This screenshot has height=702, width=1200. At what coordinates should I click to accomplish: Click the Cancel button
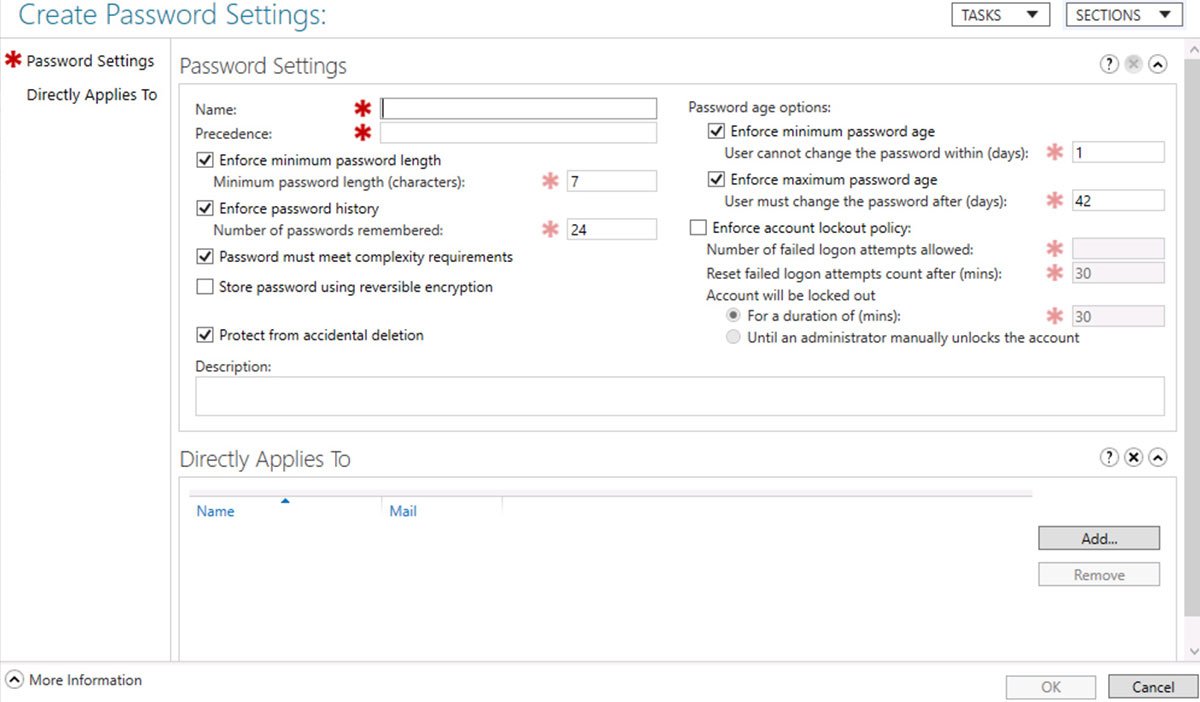(x=1152, y=687)
